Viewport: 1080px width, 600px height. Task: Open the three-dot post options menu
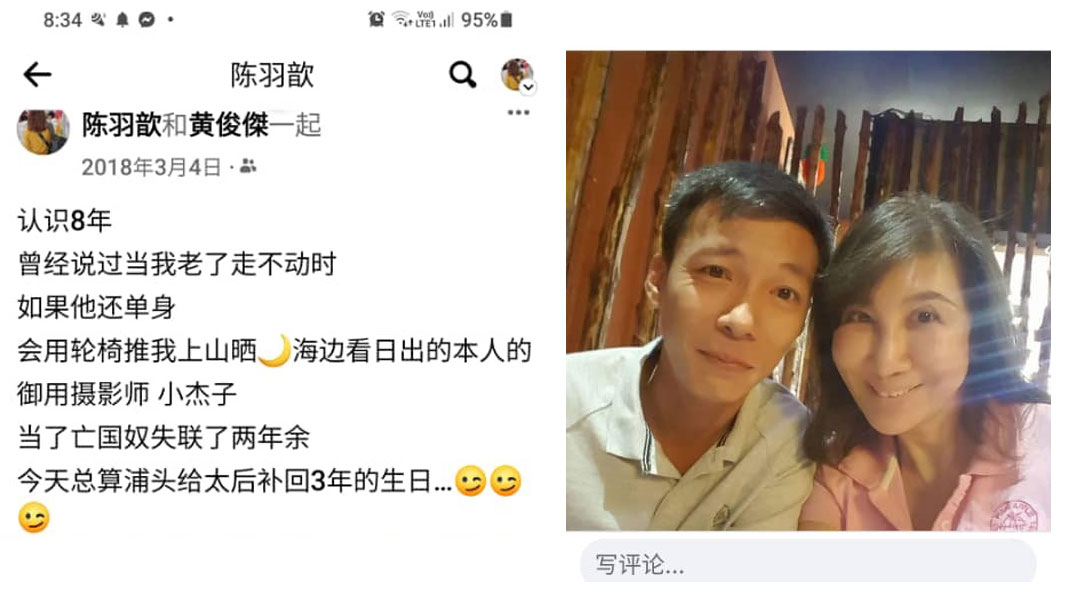tap(519, 112)
